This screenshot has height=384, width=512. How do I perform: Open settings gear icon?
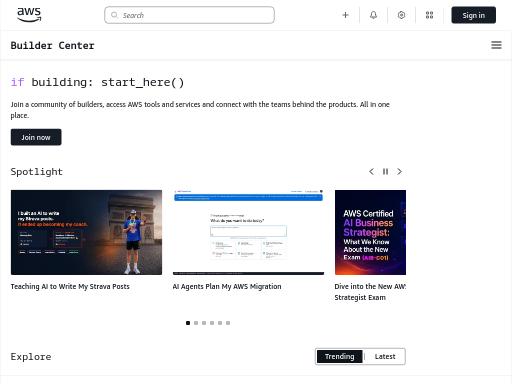click(x=401, y=15)
